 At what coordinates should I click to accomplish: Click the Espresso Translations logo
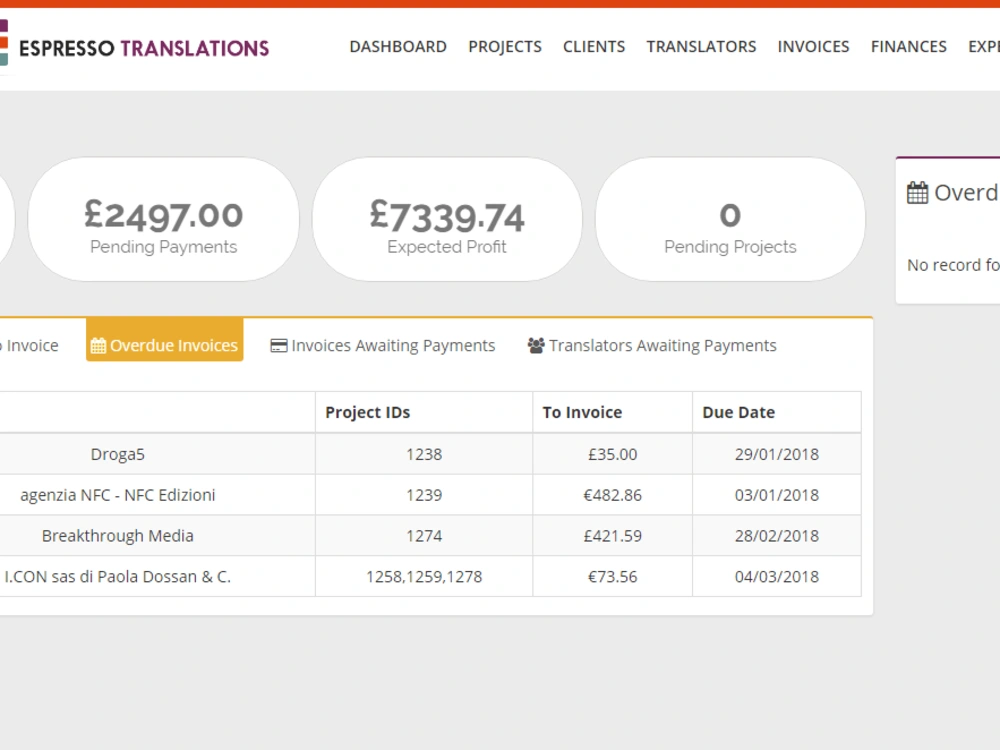[x=135, y=48]
